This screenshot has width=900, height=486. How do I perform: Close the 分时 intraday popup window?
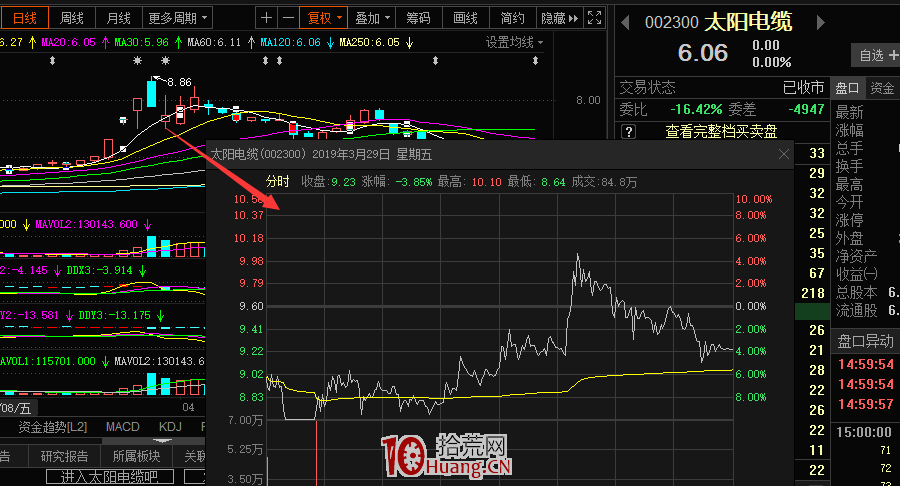click(783, 154)
